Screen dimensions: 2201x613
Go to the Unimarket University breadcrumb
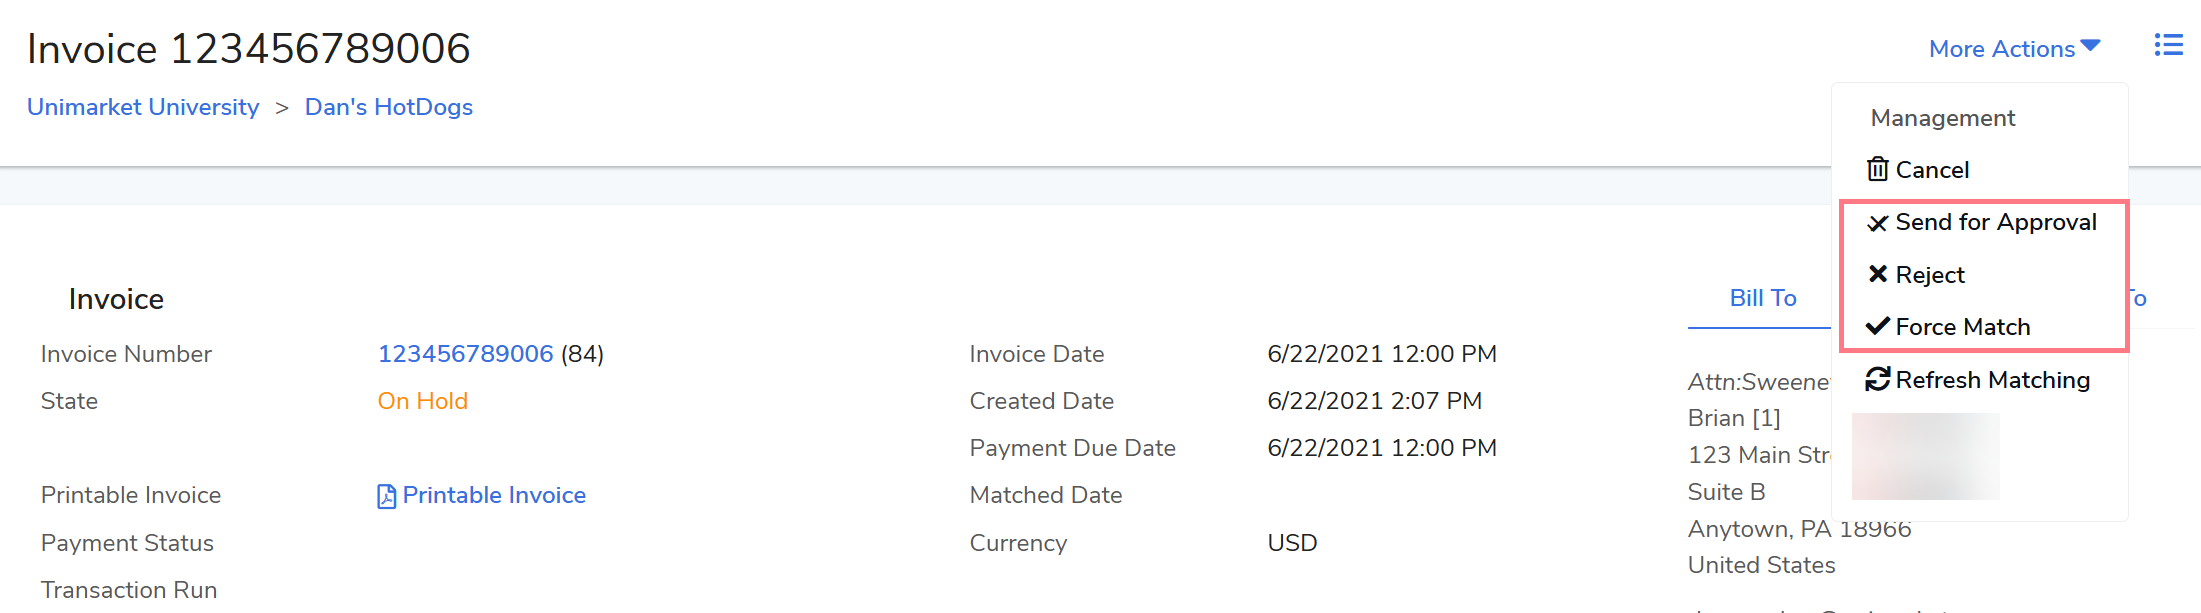(x=143, y=107)
